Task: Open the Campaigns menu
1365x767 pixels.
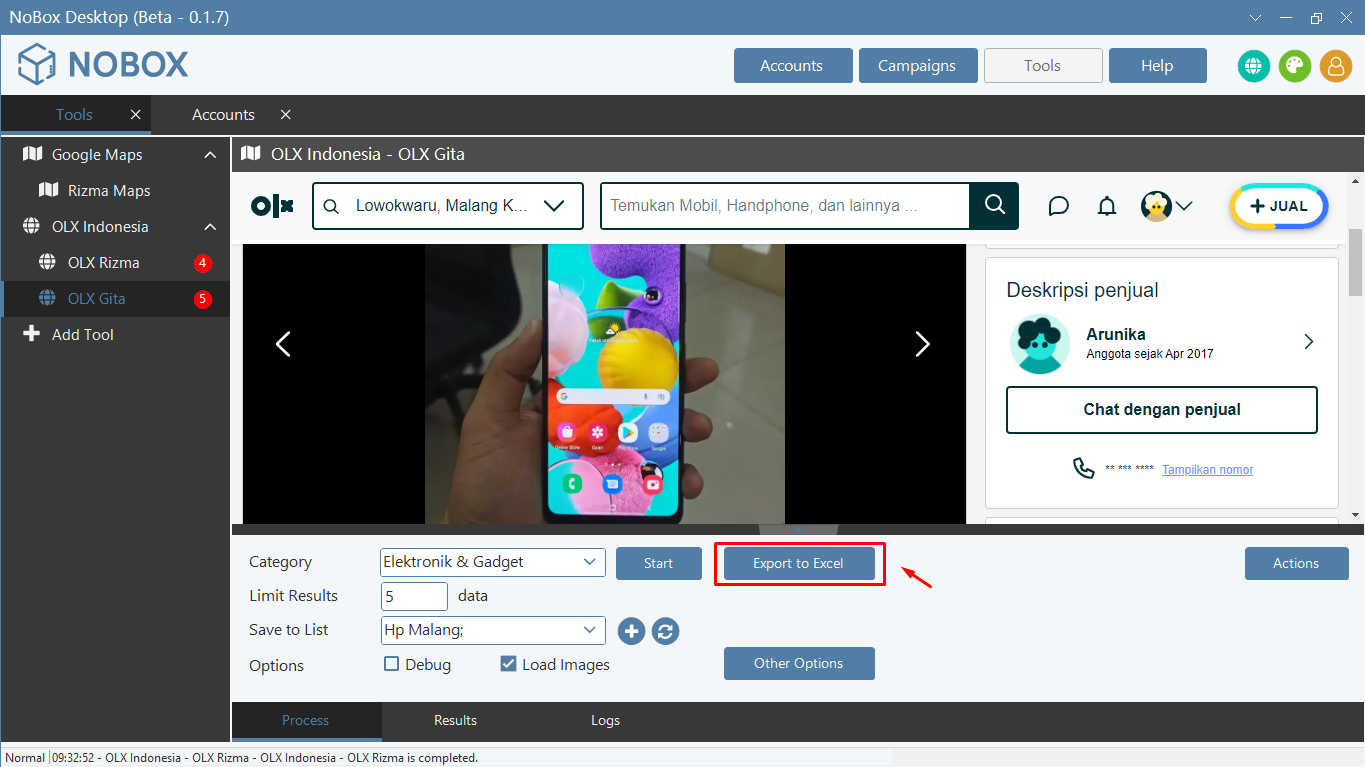Action: pyautogui.click(x=917, y=66)
